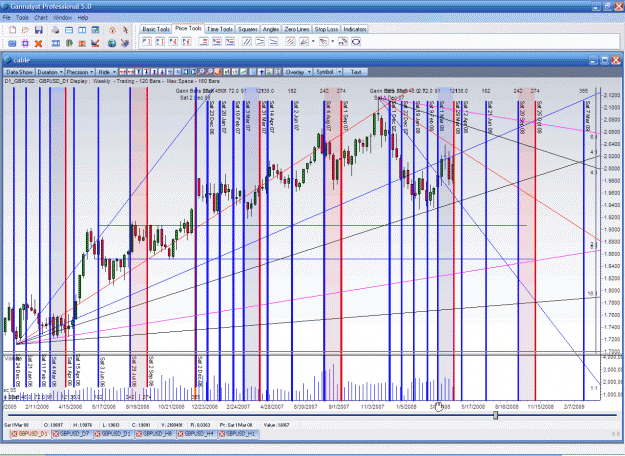Screen dimensions: 625x456
Task: Switch to the Indicators tab
Action: point(355,29)
